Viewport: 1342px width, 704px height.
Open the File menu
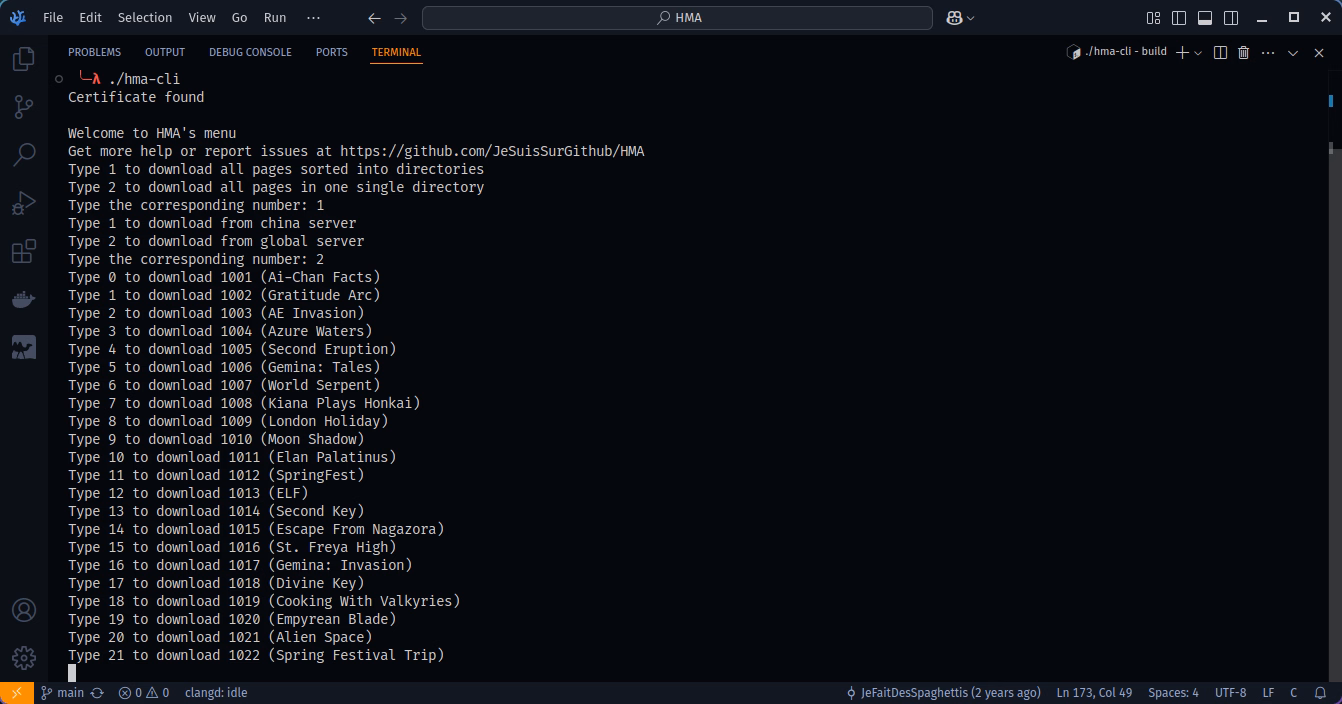pyautogui.click(x=53, y=18)
